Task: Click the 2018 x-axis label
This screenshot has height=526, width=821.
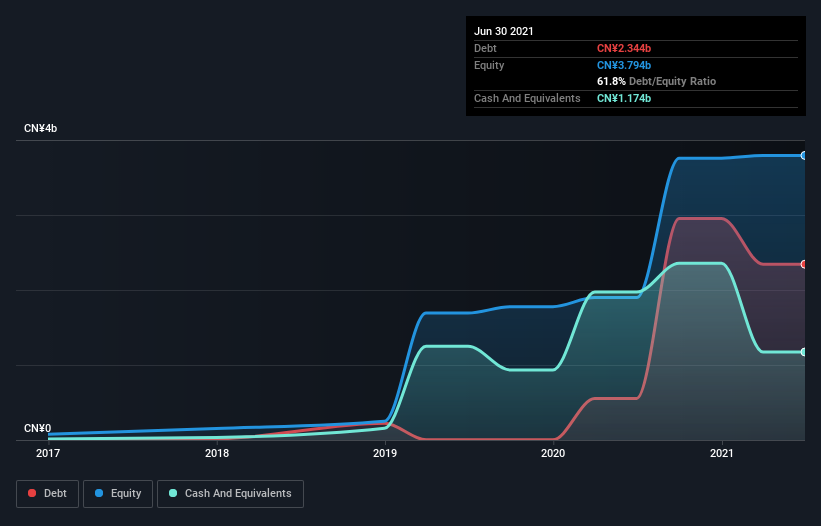Action: (217, 453)
